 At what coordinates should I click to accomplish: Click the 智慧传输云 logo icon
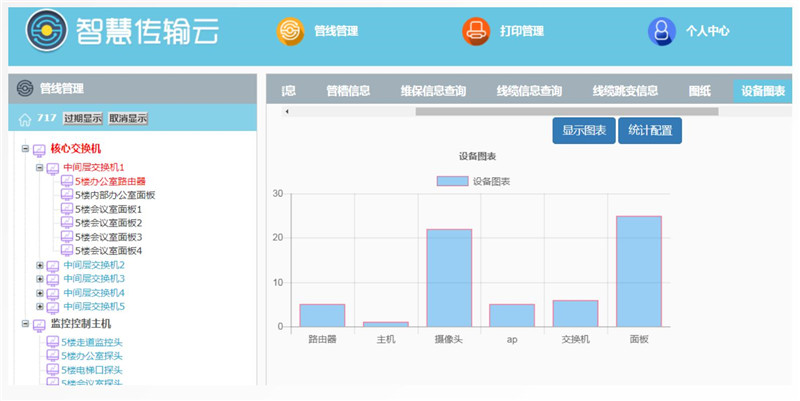coord(45,31)
